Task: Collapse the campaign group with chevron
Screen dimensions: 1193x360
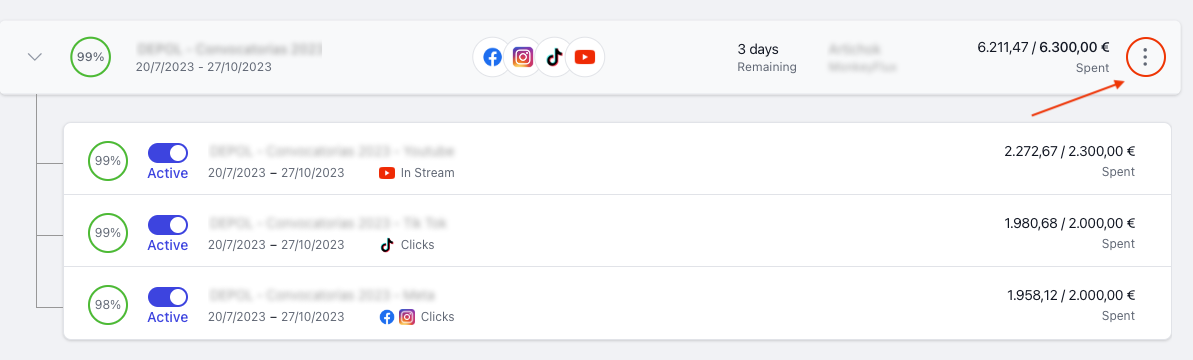Action: tap(34, 57)
